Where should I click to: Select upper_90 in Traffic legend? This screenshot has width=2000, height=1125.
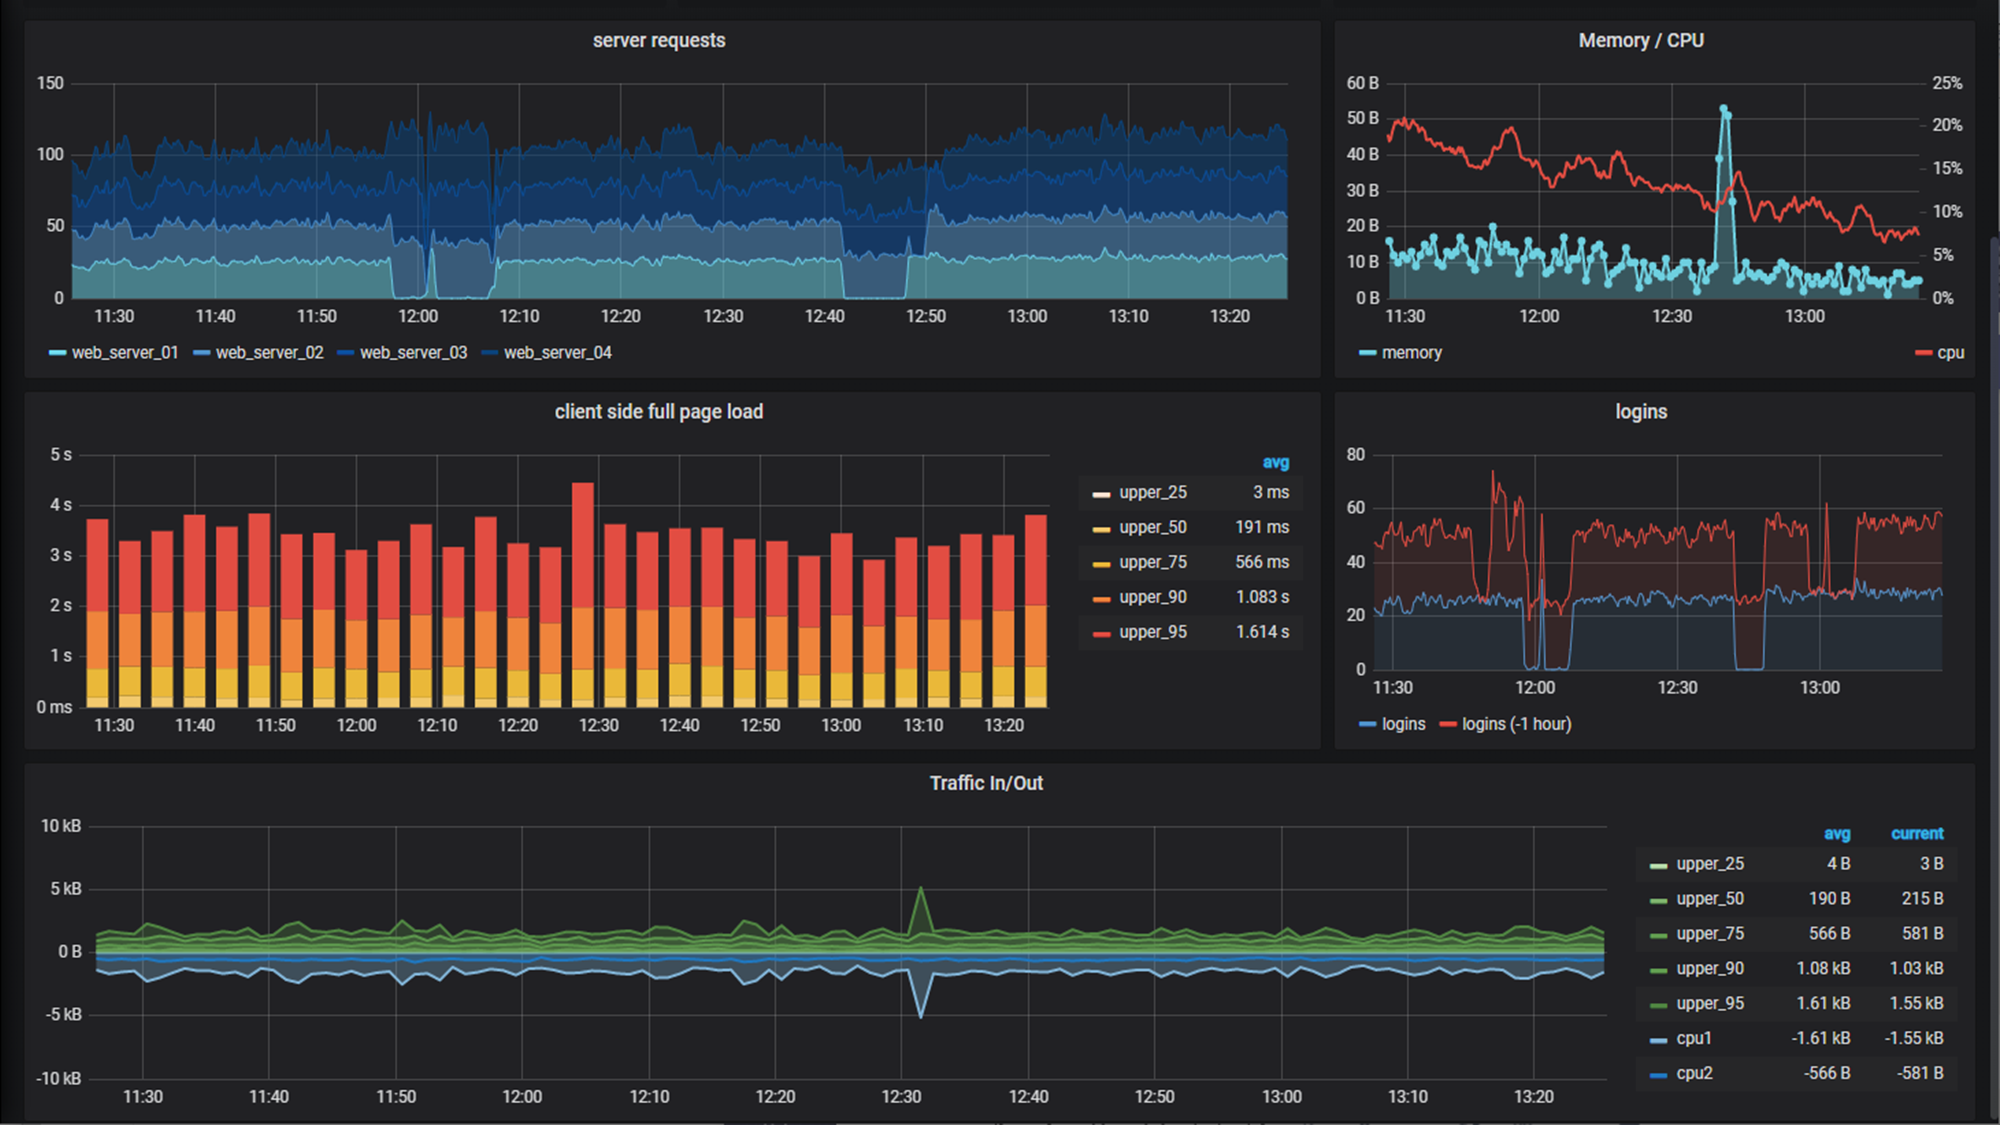coord(1710,969)
